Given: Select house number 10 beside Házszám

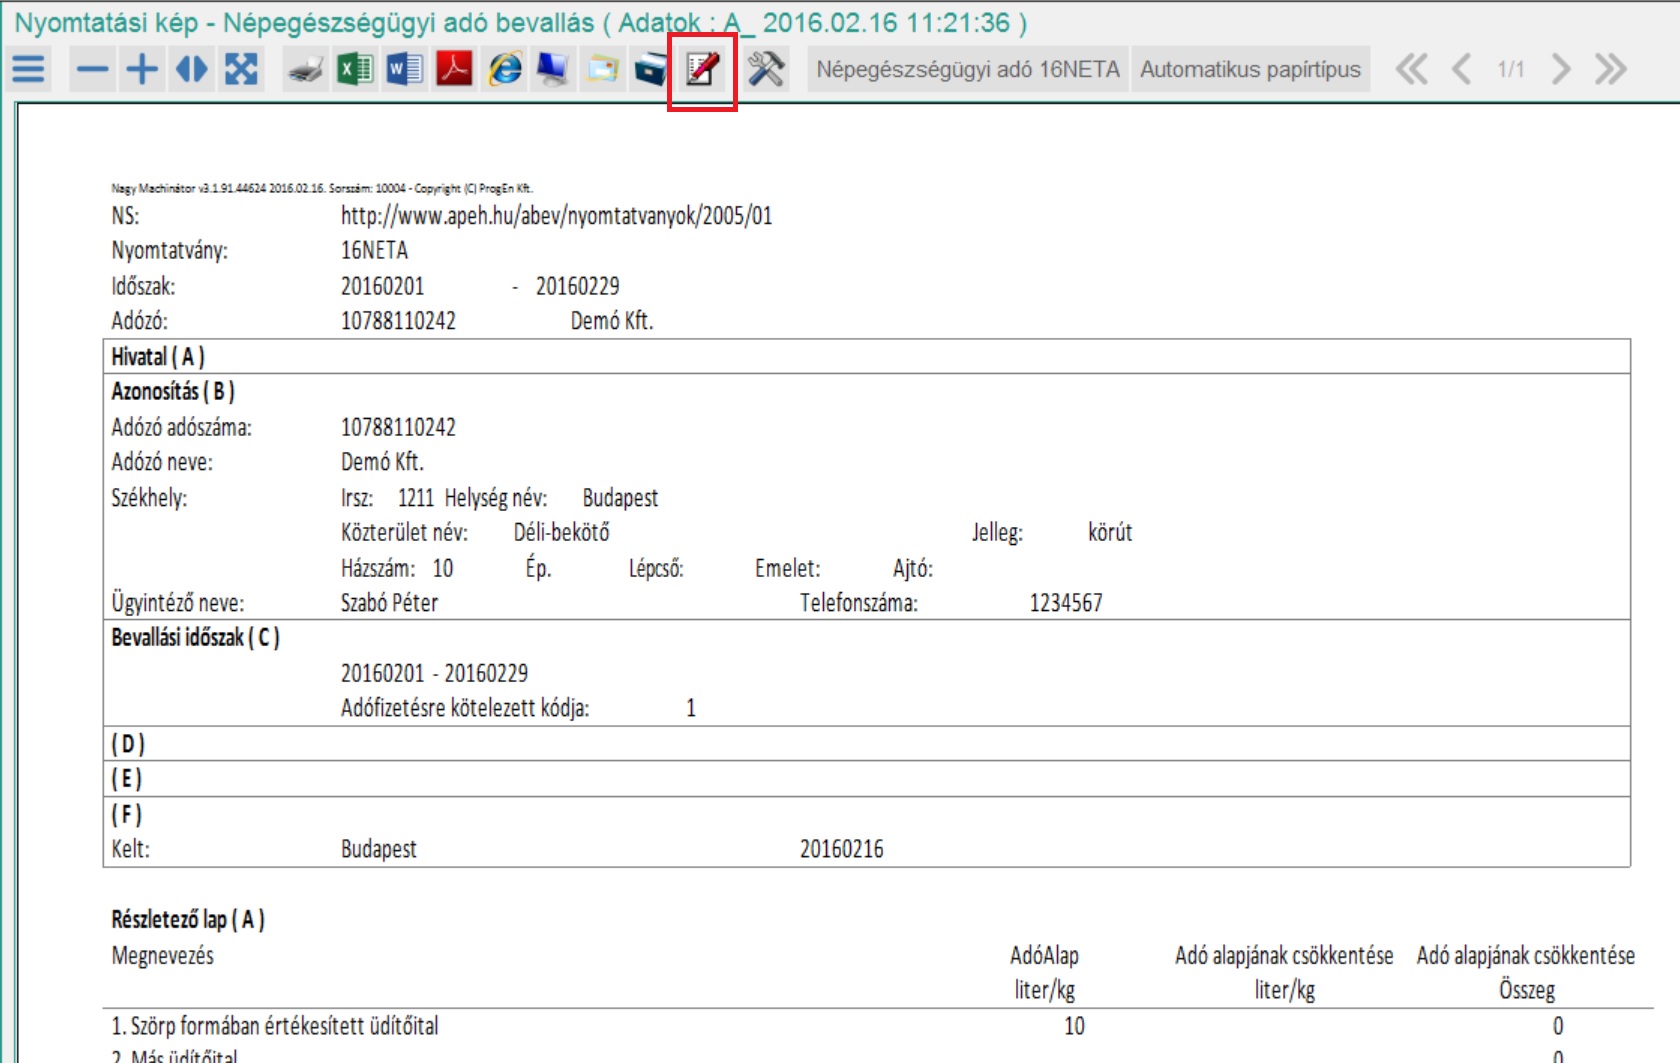Looking at the screenshot, I should tap(443, 569).
